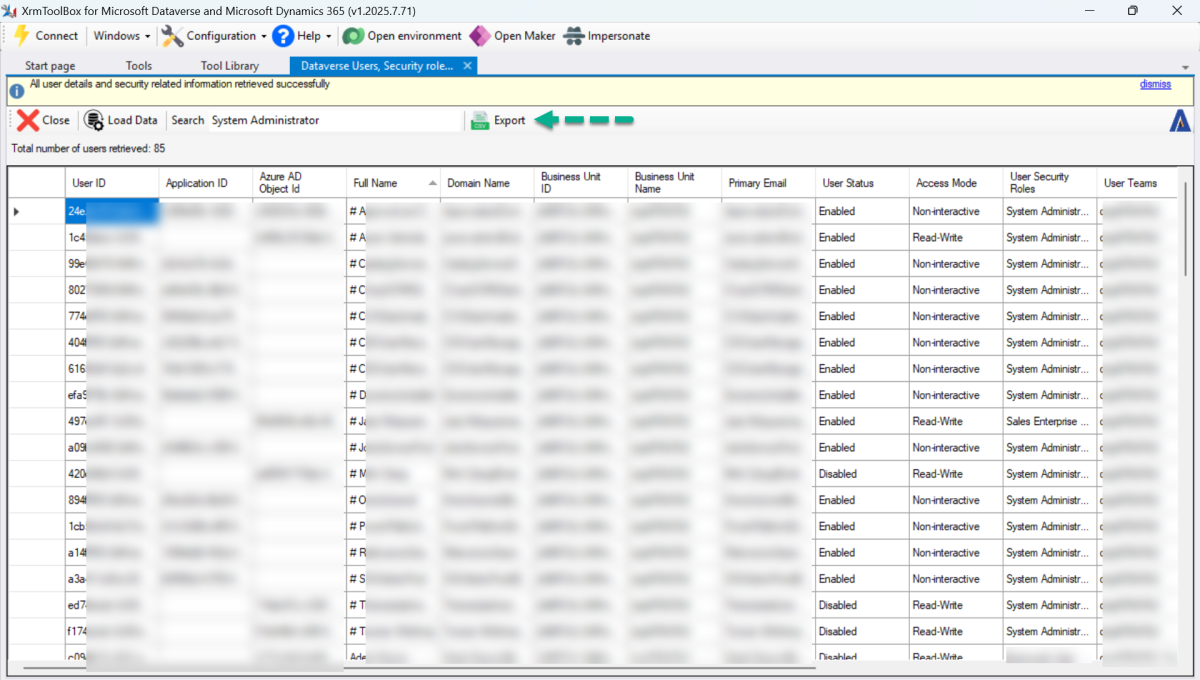Click Load Data button
The height and width of the screenshot is (680, 1200).
[121, 120]
